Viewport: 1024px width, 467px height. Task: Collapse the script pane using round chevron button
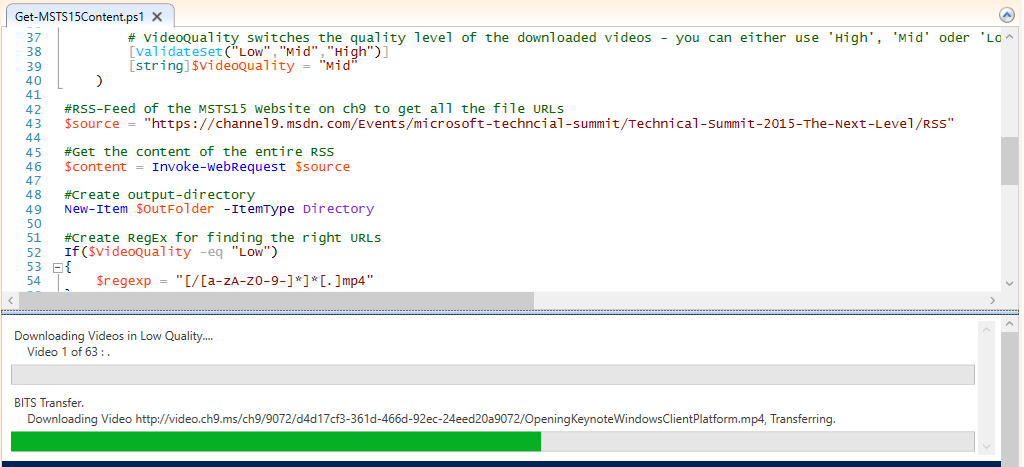click(1007, 15)
